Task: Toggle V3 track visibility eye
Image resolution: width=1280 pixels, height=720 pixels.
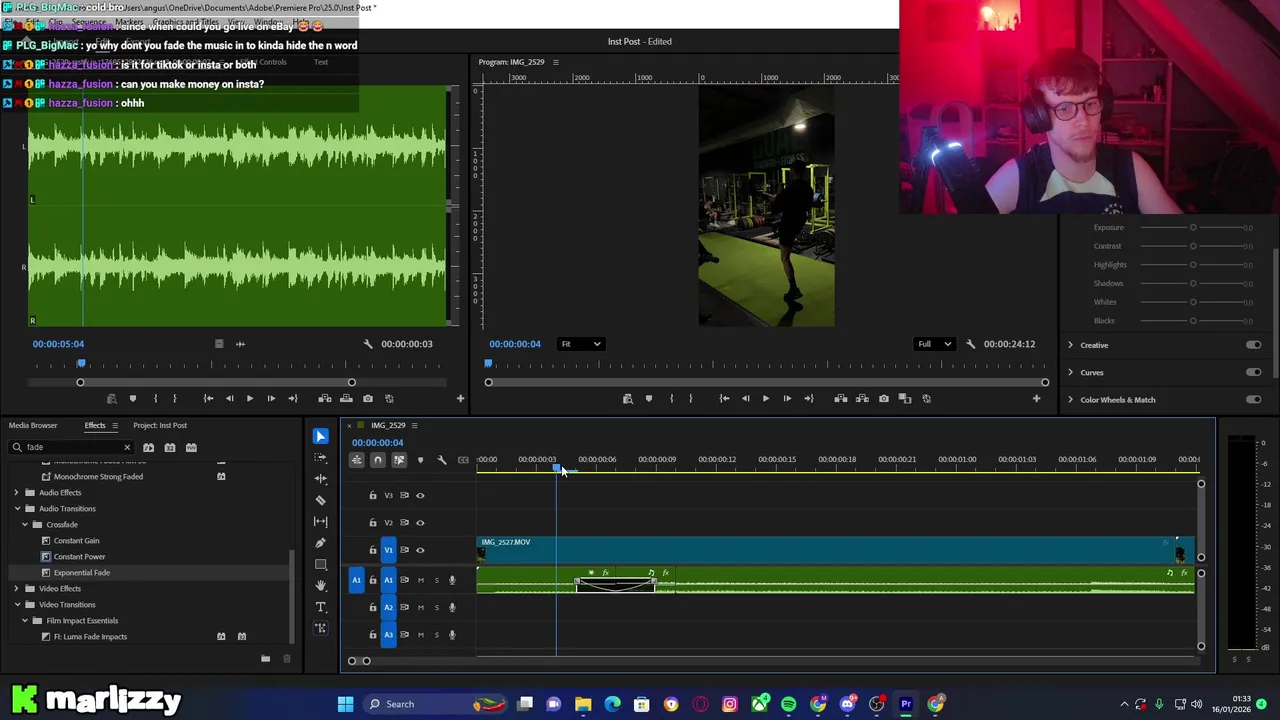Action: (x=420, y=495)
